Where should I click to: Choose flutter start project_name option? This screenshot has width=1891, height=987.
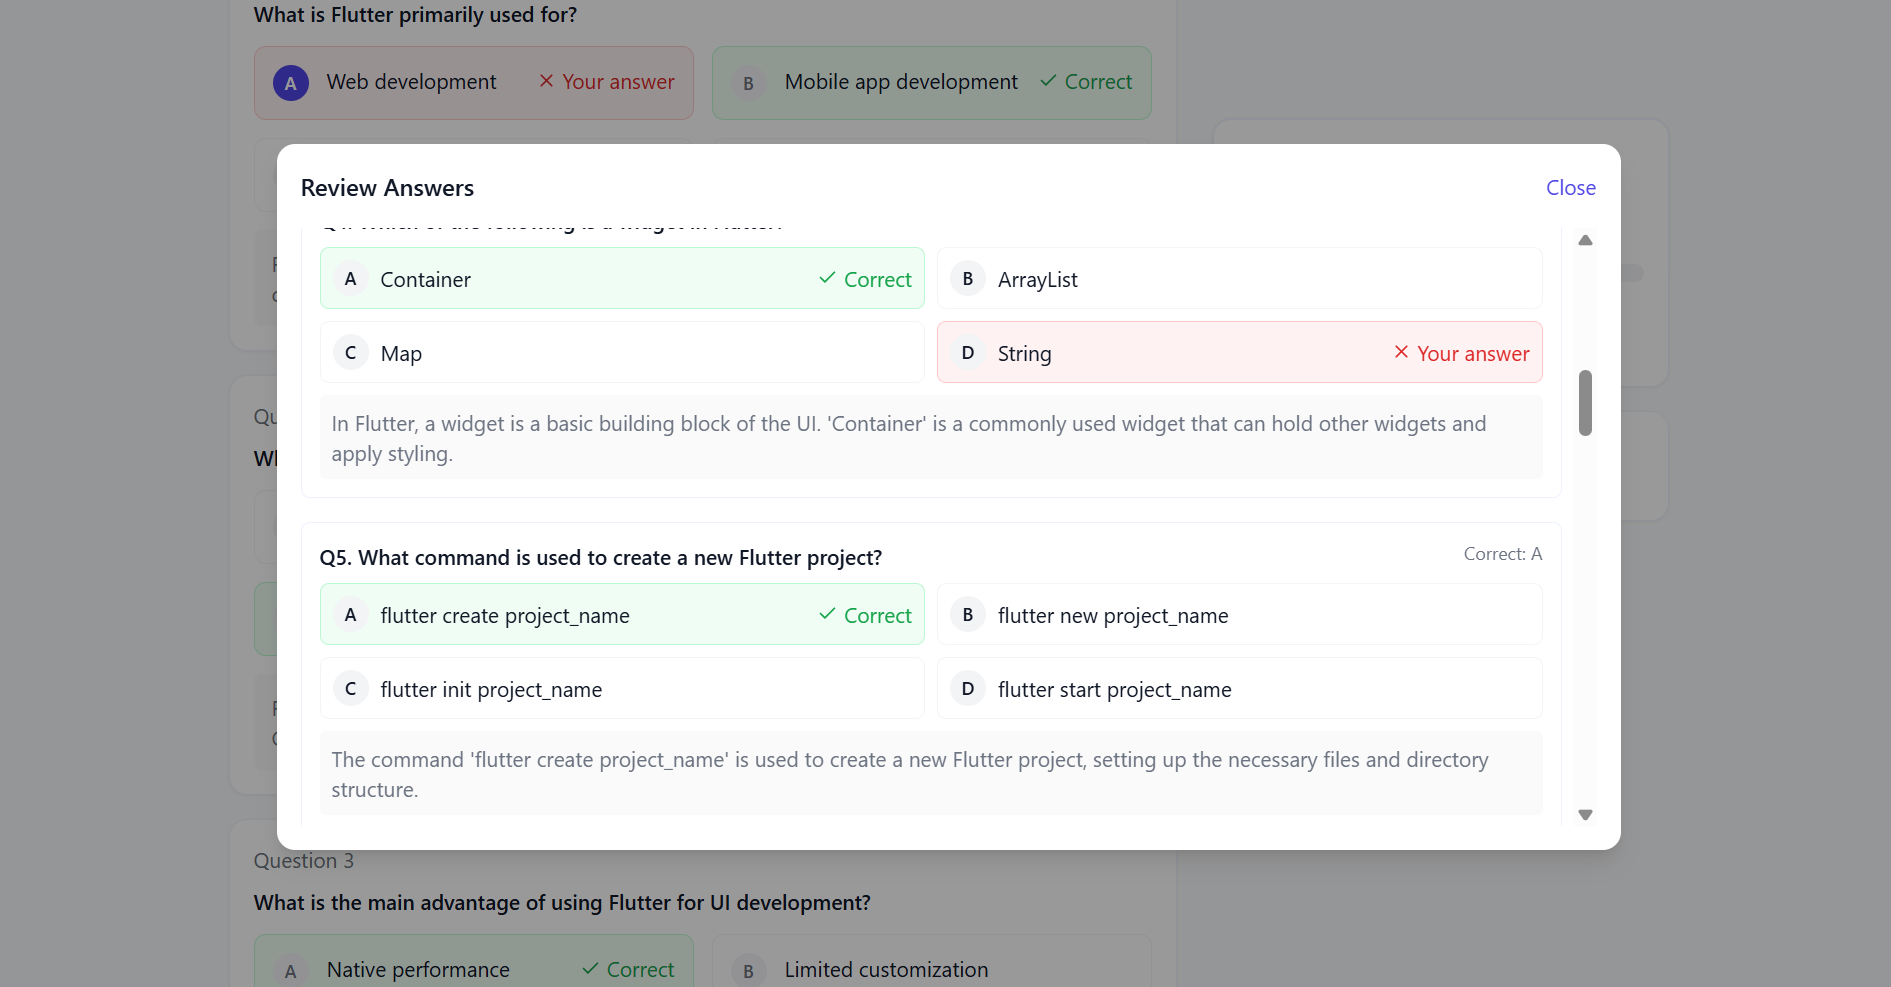coord(1239,688)
